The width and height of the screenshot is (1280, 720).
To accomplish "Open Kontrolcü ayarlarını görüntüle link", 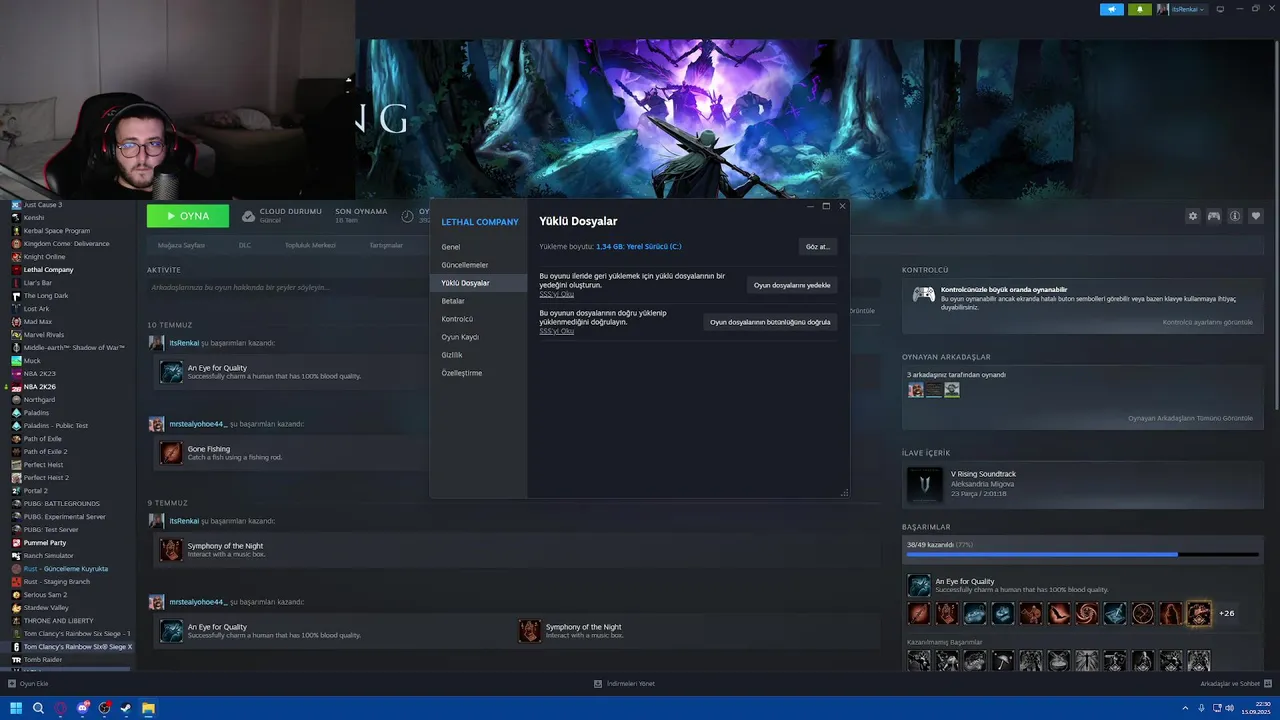I will pyautogui.click(x=1207, y=322).
